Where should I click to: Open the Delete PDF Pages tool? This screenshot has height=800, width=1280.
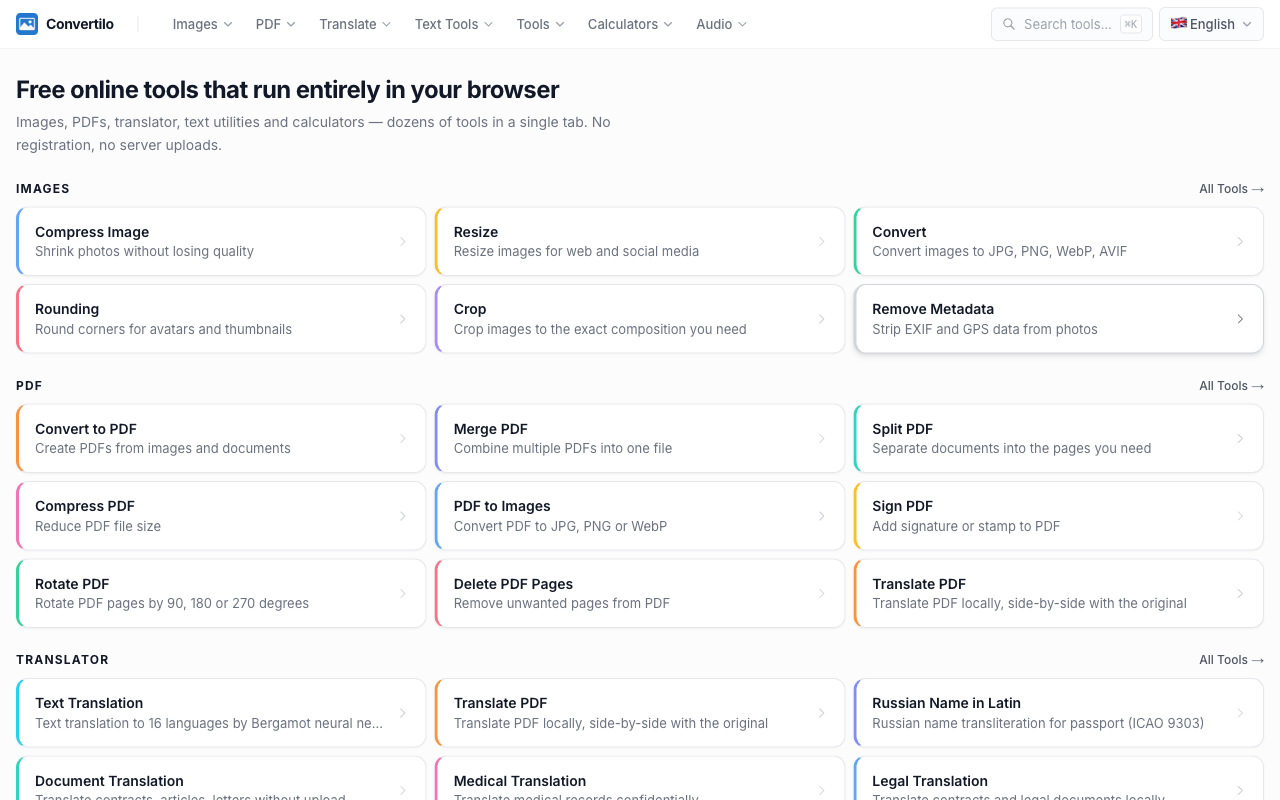click(640, 593)
